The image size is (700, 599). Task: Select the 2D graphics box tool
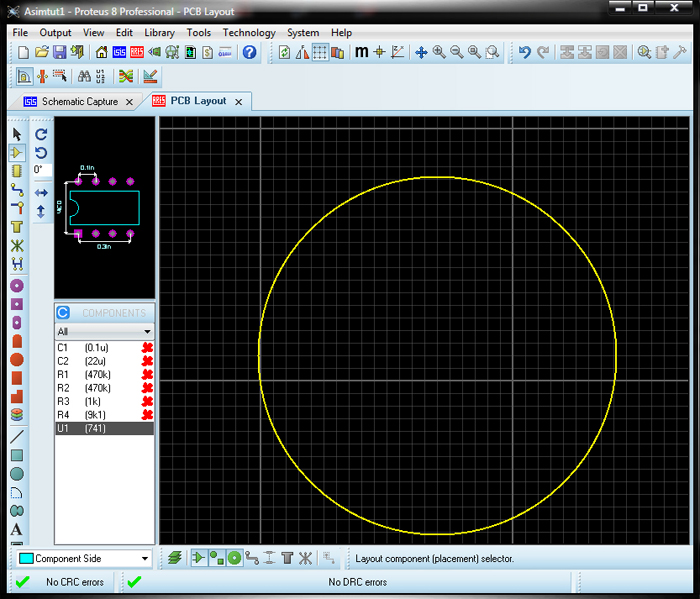pos(17,455)
